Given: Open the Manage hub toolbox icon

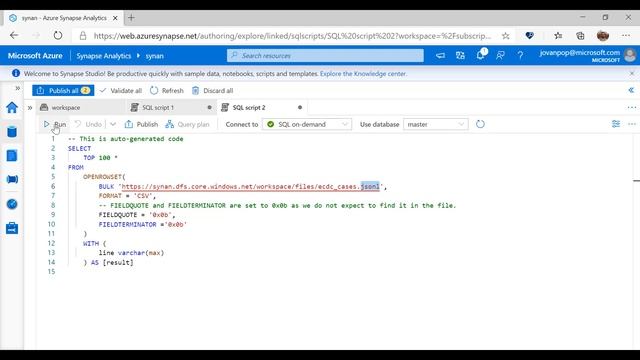Looking at the screenshot, I should [12, 228].
